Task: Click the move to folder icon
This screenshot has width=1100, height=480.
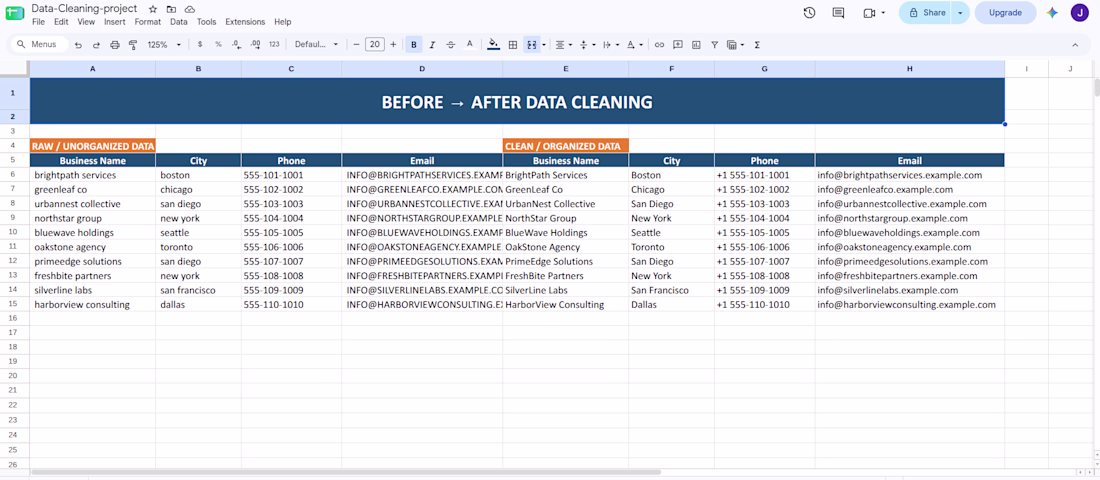Action: (171, 9)
